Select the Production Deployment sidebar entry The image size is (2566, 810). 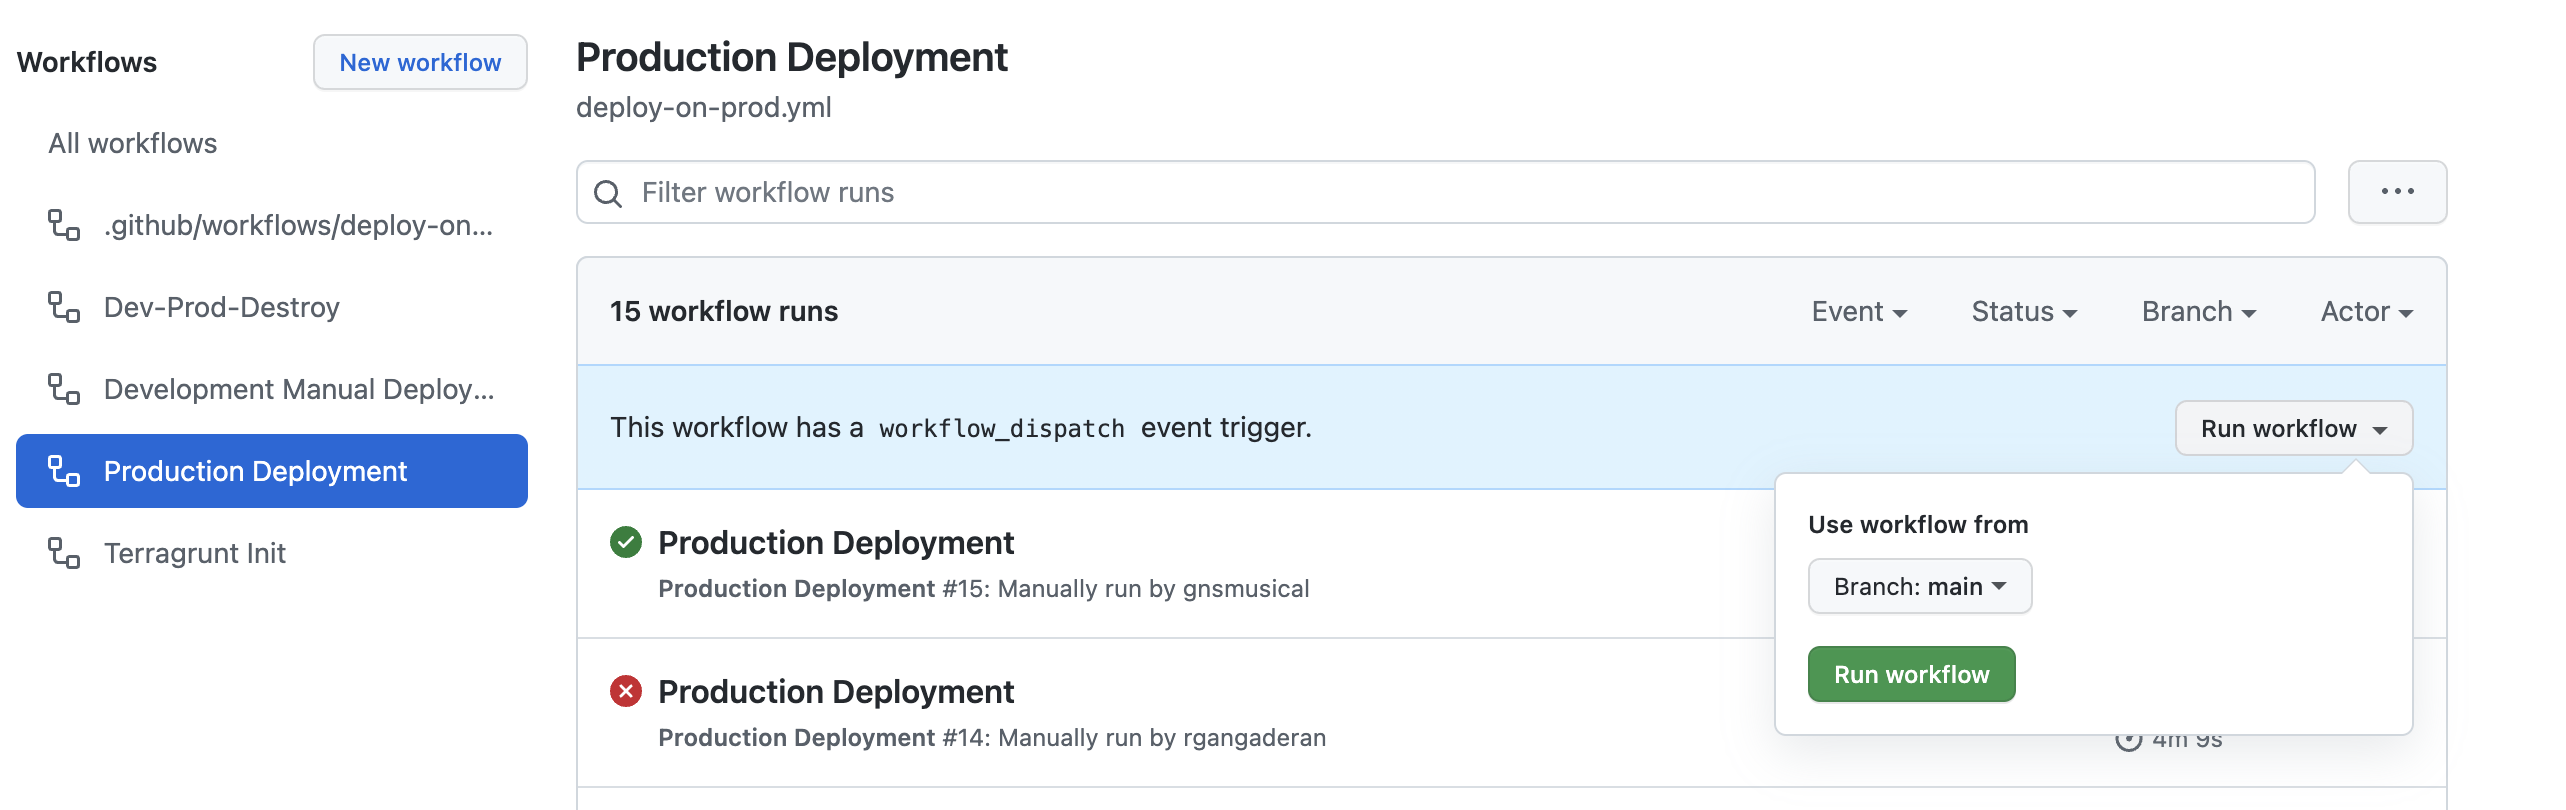click(256, 470)
